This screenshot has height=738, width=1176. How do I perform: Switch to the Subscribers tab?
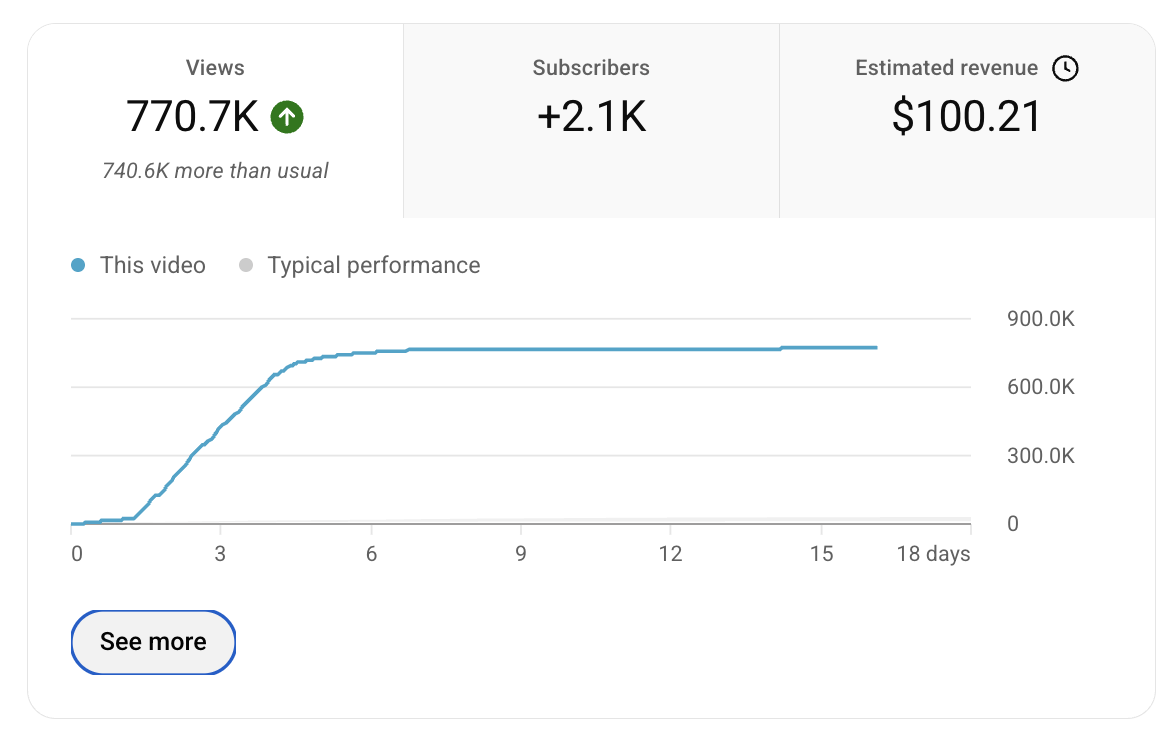pos(591,121)
